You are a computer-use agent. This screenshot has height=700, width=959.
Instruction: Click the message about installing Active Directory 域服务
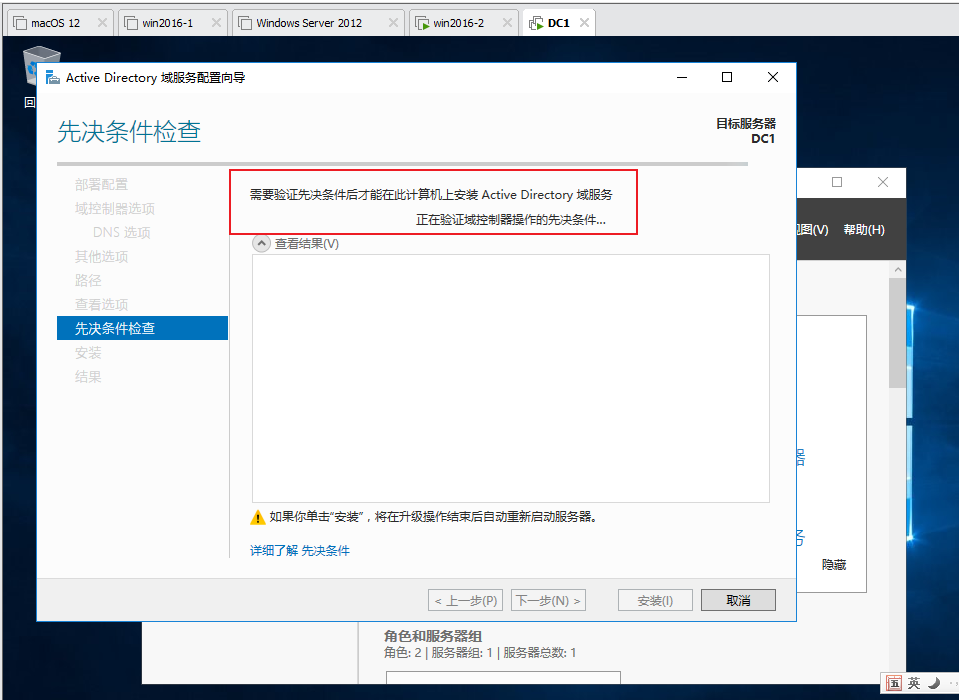point(431,195)
